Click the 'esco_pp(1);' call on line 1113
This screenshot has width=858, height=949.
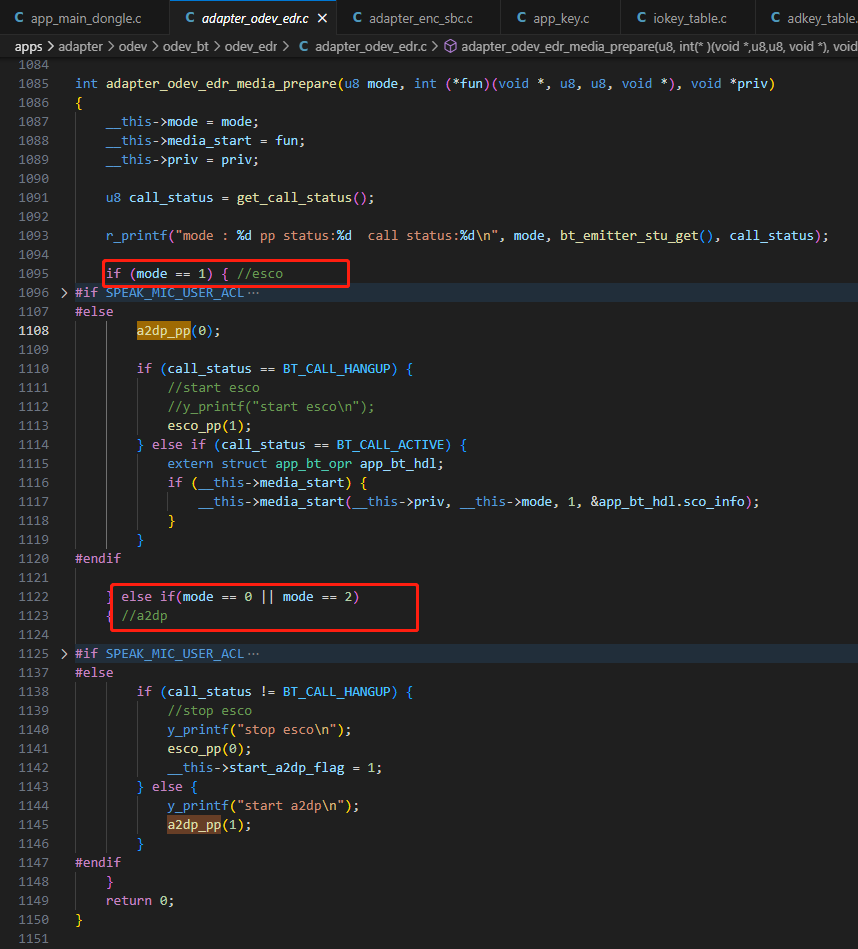[x=209, y=426]
